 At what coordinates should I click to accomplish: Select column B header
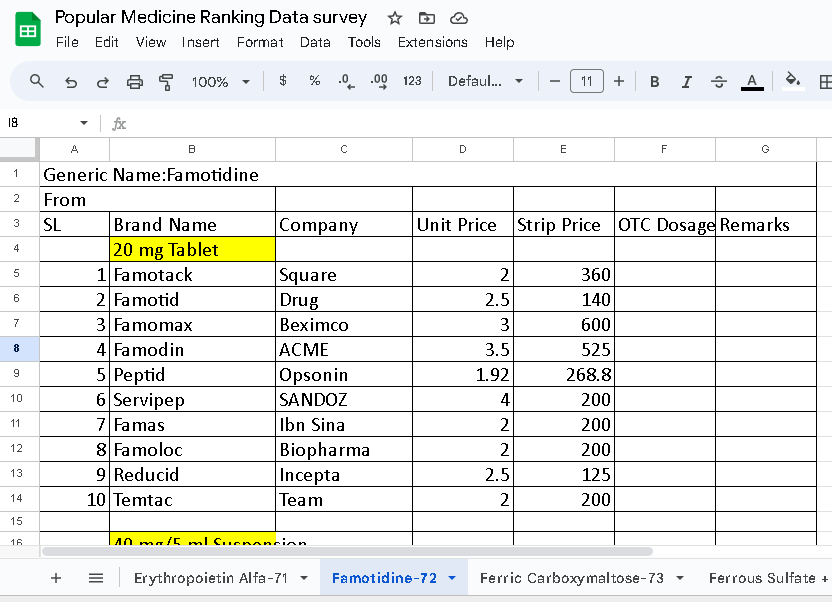(192, 150)
